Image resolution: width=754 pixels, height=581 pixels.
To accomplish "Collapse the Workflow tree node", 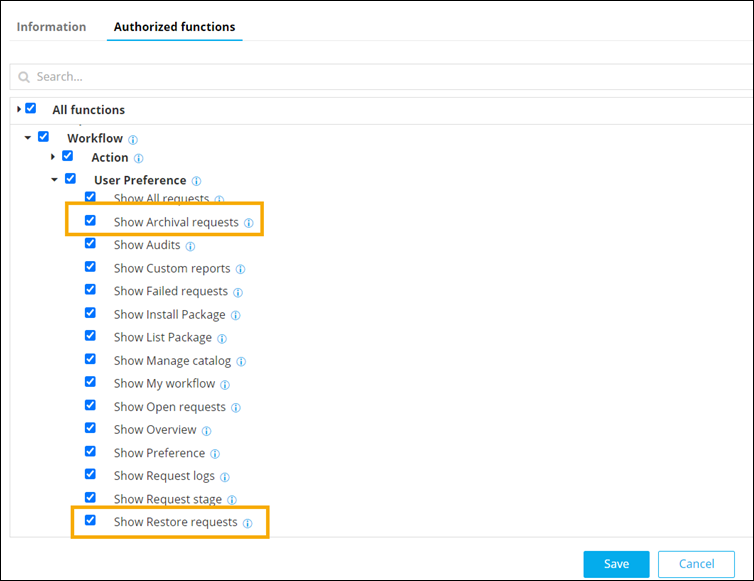I will pos(28,138).
